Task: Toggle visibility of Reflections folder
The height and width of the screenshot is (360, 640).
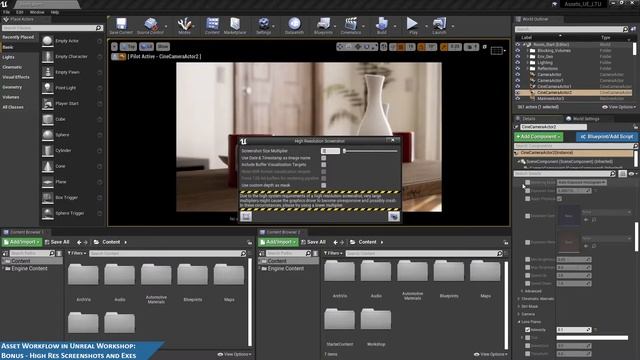Action: click(x=518, y=69)
